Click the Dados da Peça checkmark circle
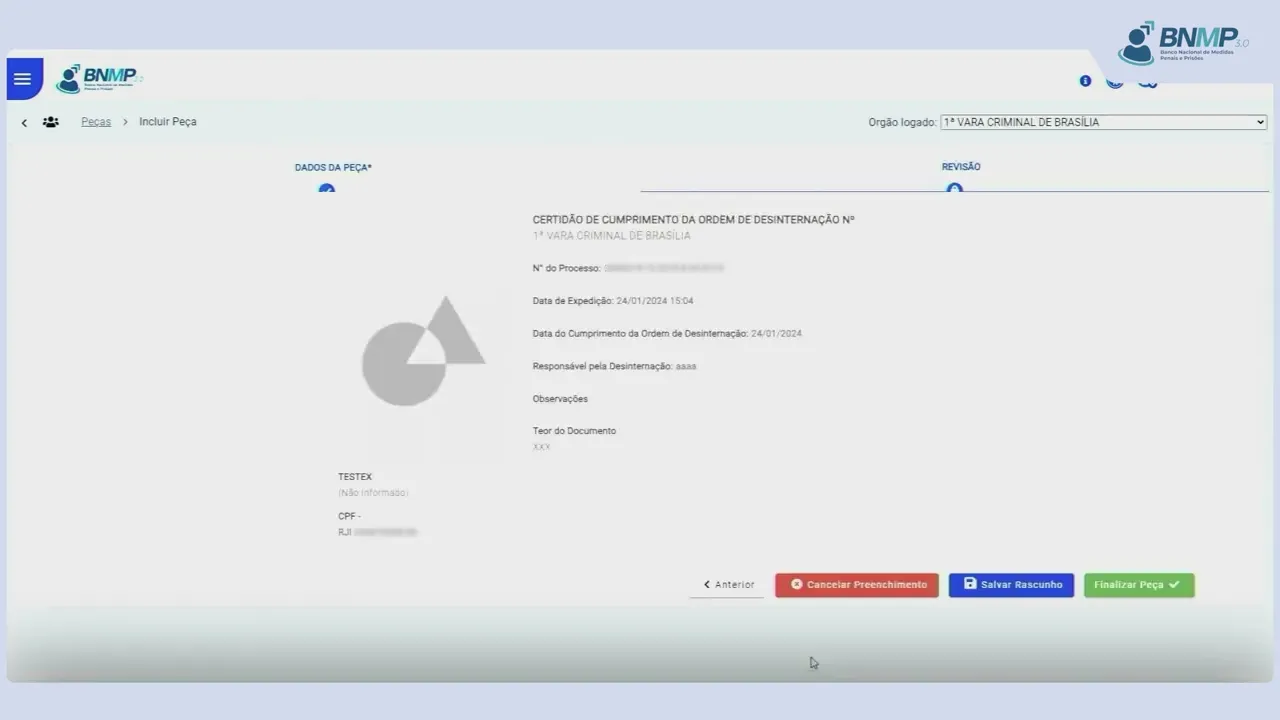 [x=326, y=188]
